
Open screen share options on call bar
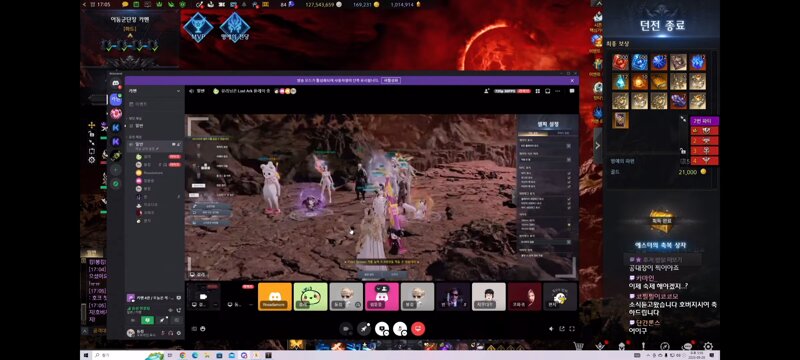click(364, 329)
